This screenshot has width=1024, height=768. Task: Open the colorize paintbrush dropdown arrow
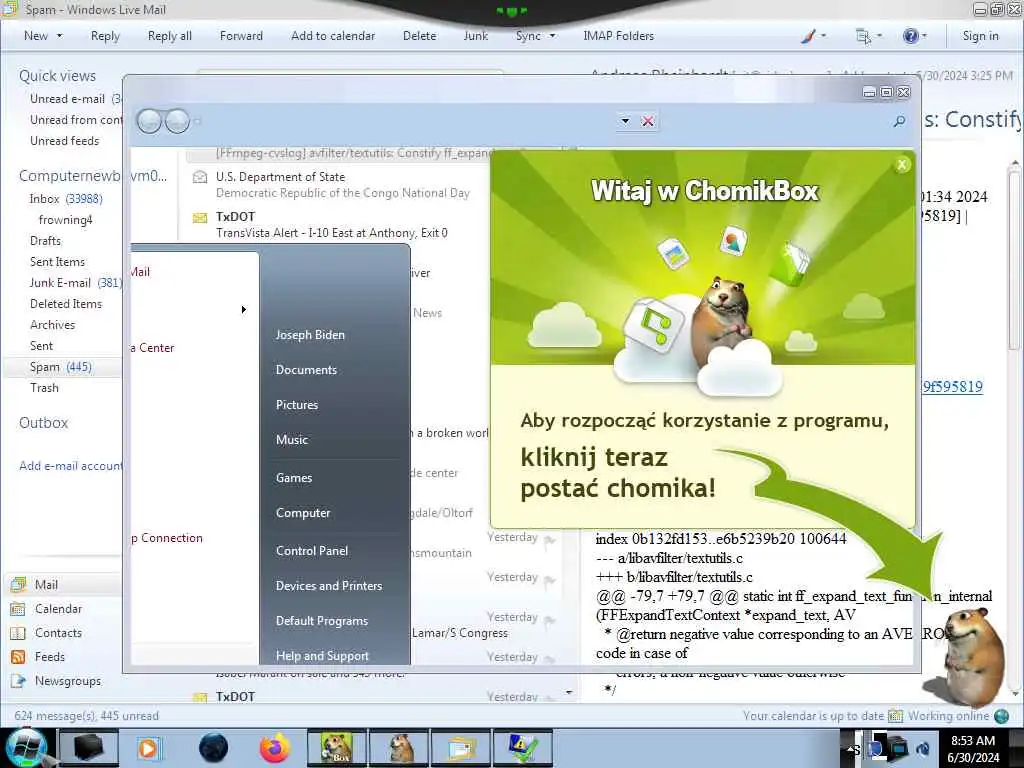coord(823,36)
